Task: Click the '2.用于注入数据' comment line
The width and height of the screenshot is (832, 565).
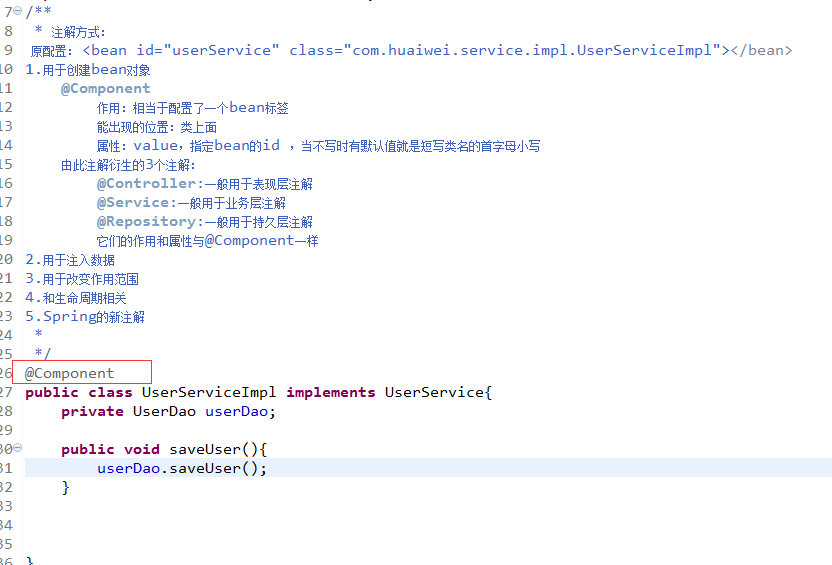Action: 70,260
